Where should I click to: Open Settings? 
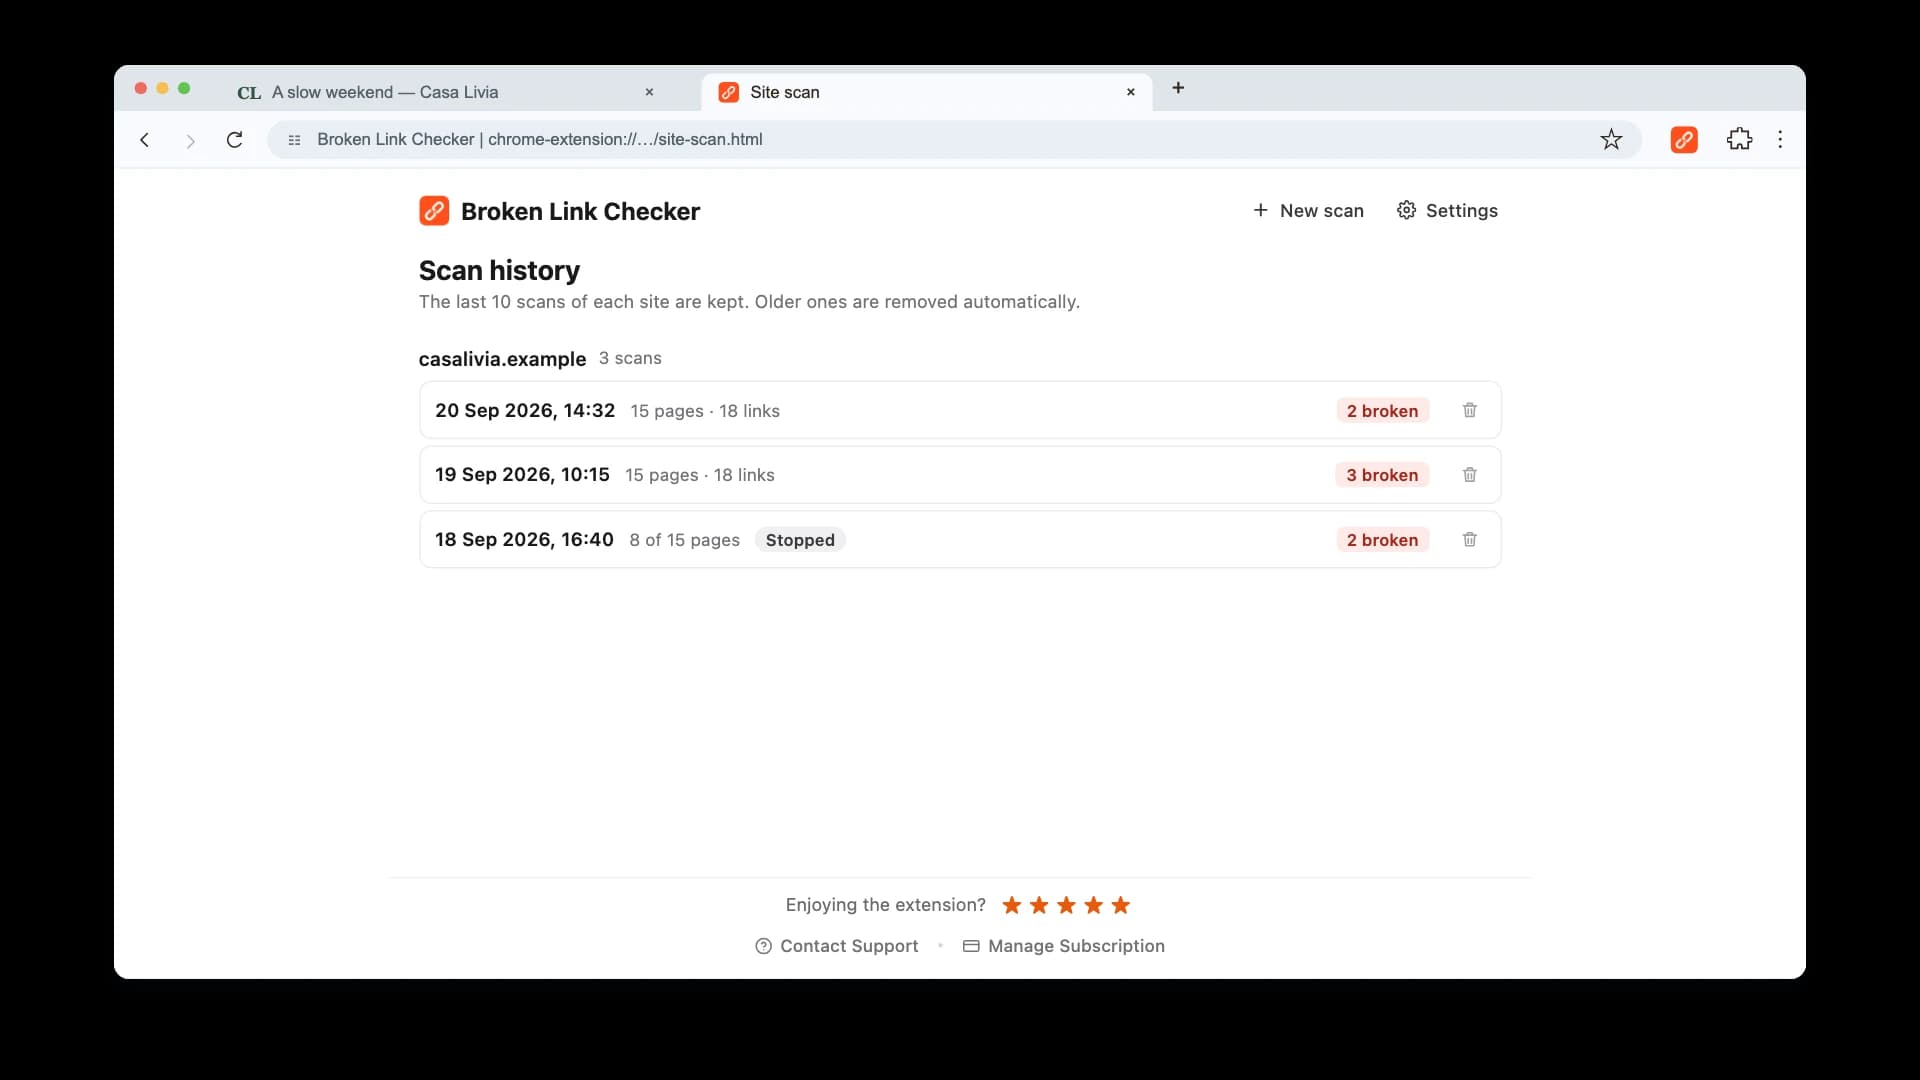click(x=1447, y=211)
